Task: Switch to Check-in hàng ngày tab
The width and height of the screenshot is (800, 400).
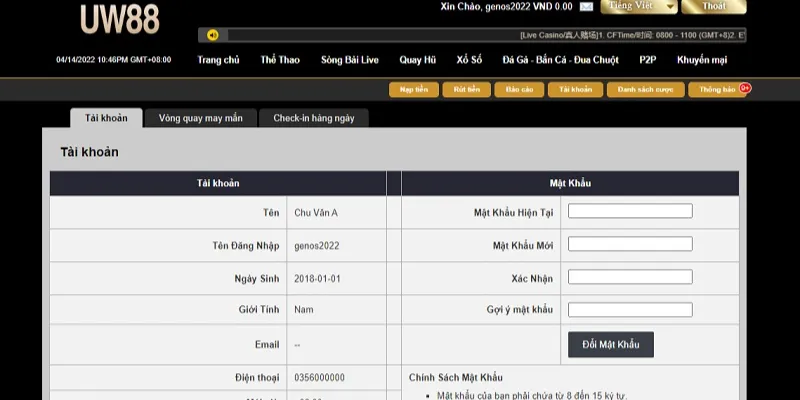Action: tap(313, 118)
